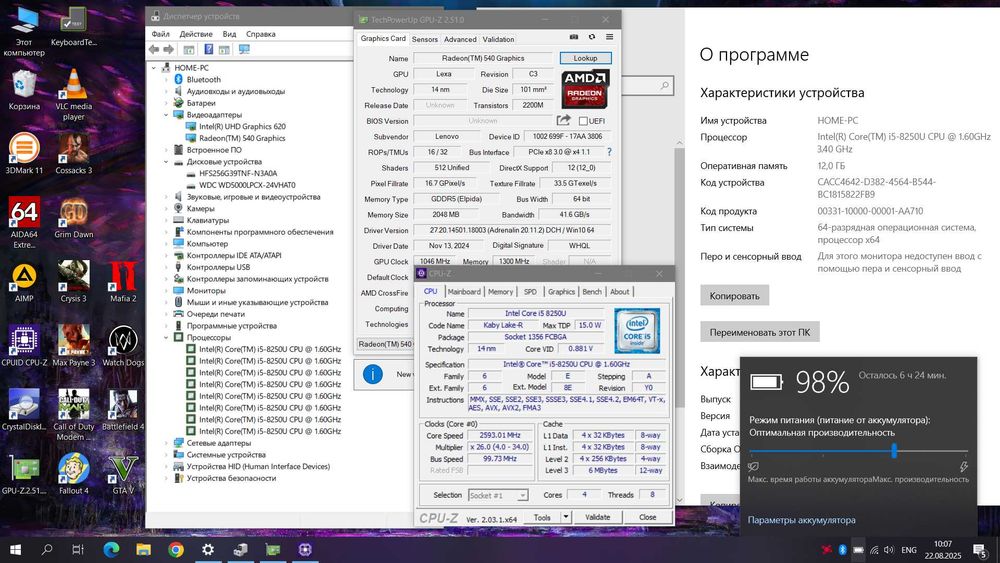Open the CrystalDiskInfo desktop shortcut
Screen dimensions: 1000x563
(x=24, y=410)
